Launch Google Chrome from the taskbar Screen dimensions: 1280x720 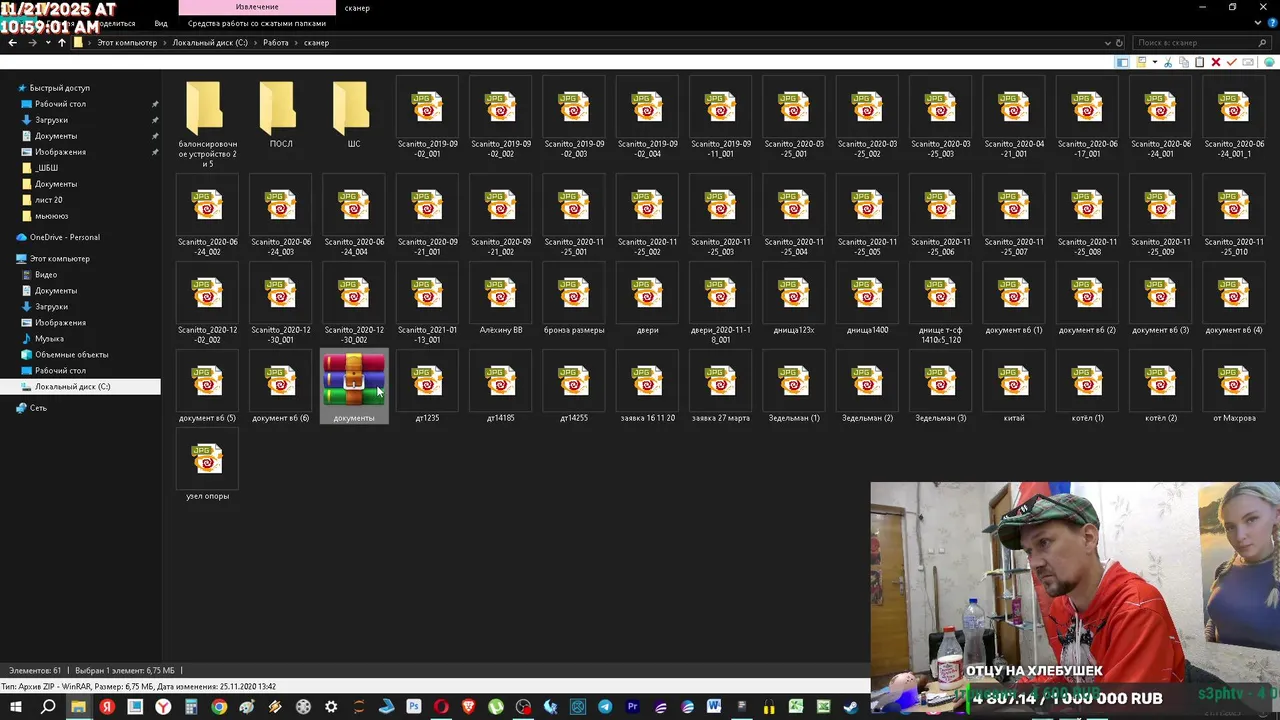219,707
